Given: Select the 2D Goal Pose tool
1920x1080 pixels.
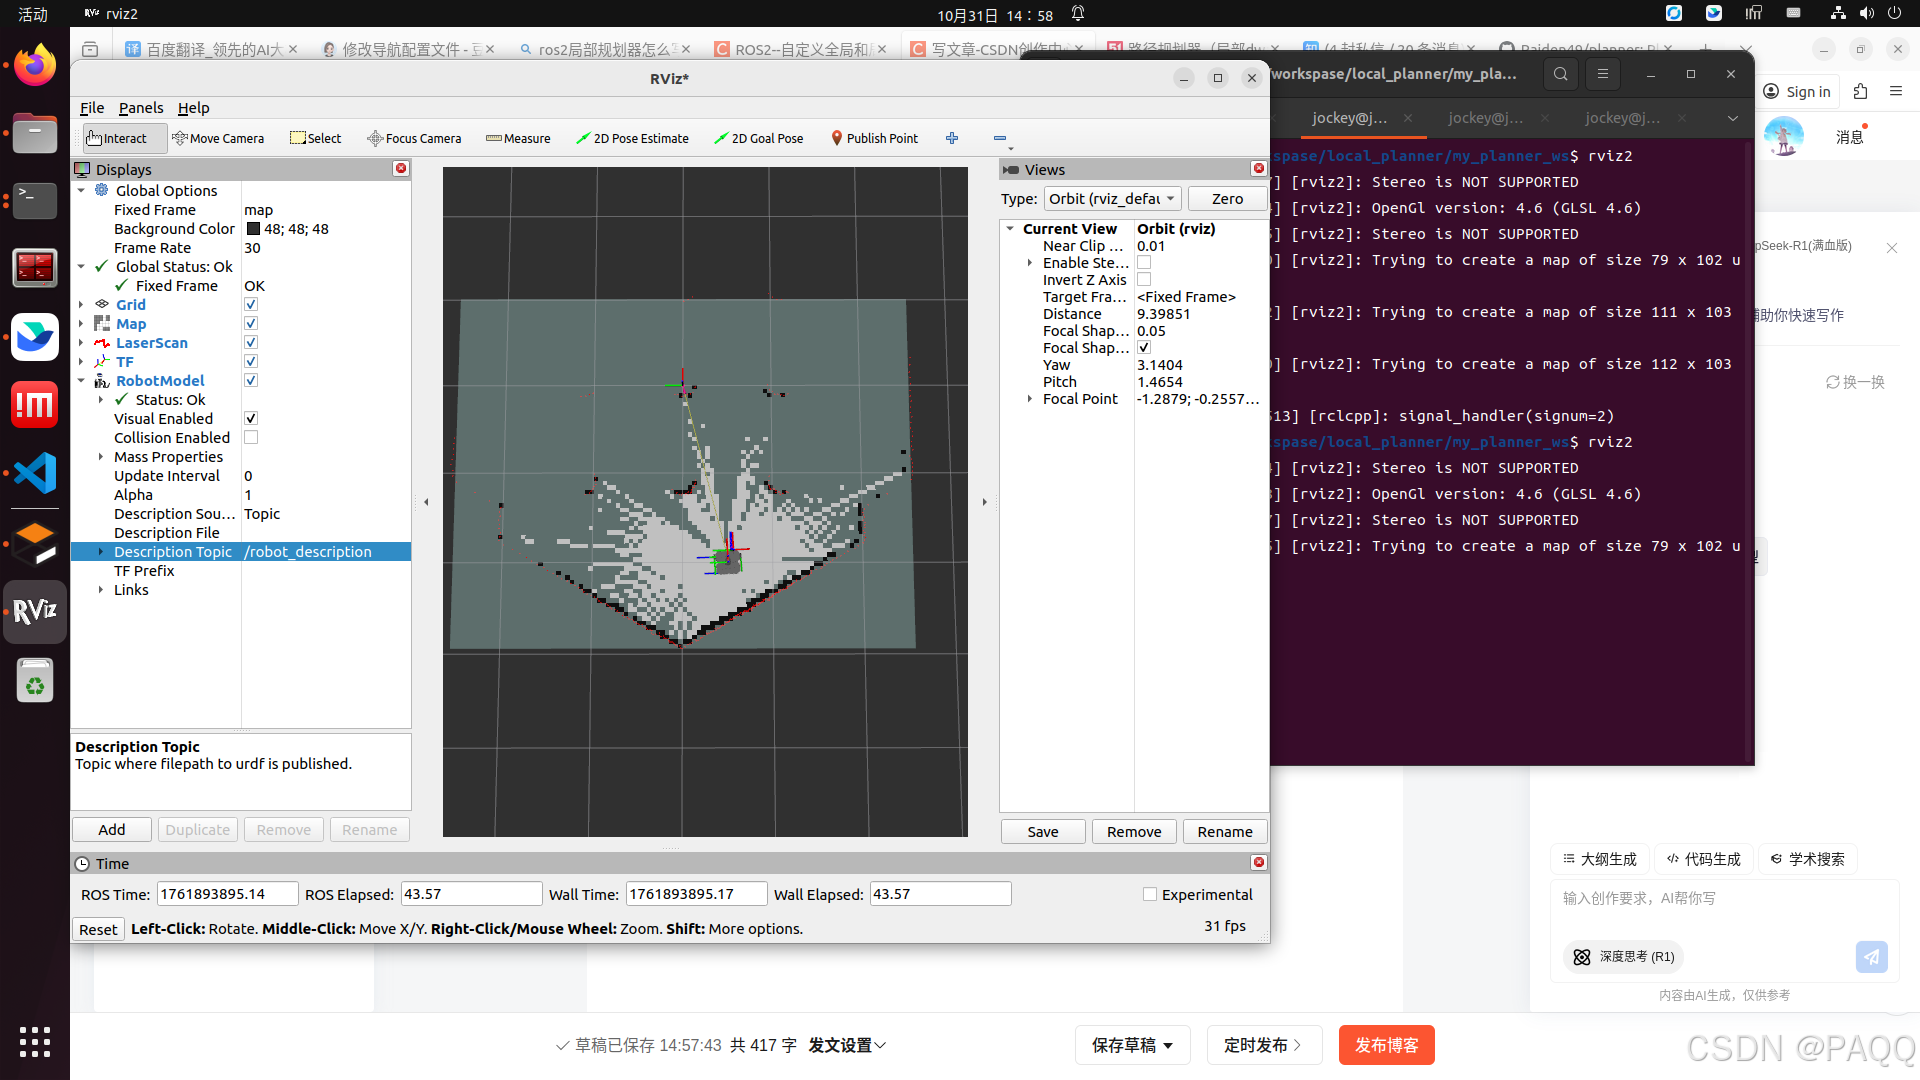Looking at the screenshot, I should [x=758, y=138].
